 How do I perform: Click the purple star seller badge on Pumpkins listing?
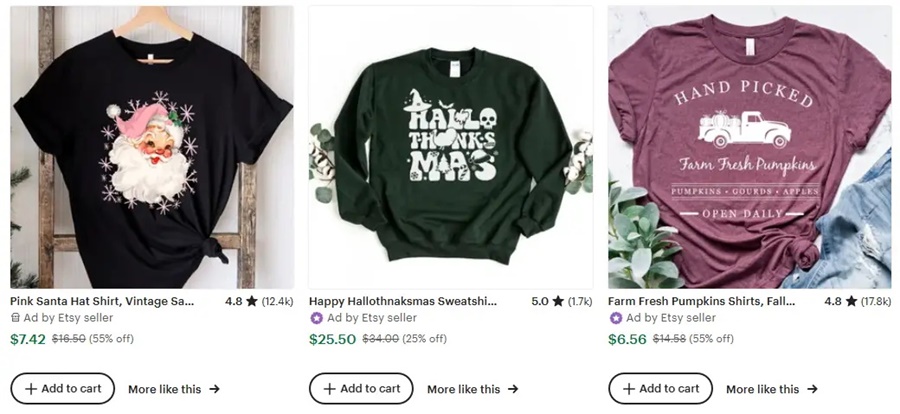[x=616, y=318]
